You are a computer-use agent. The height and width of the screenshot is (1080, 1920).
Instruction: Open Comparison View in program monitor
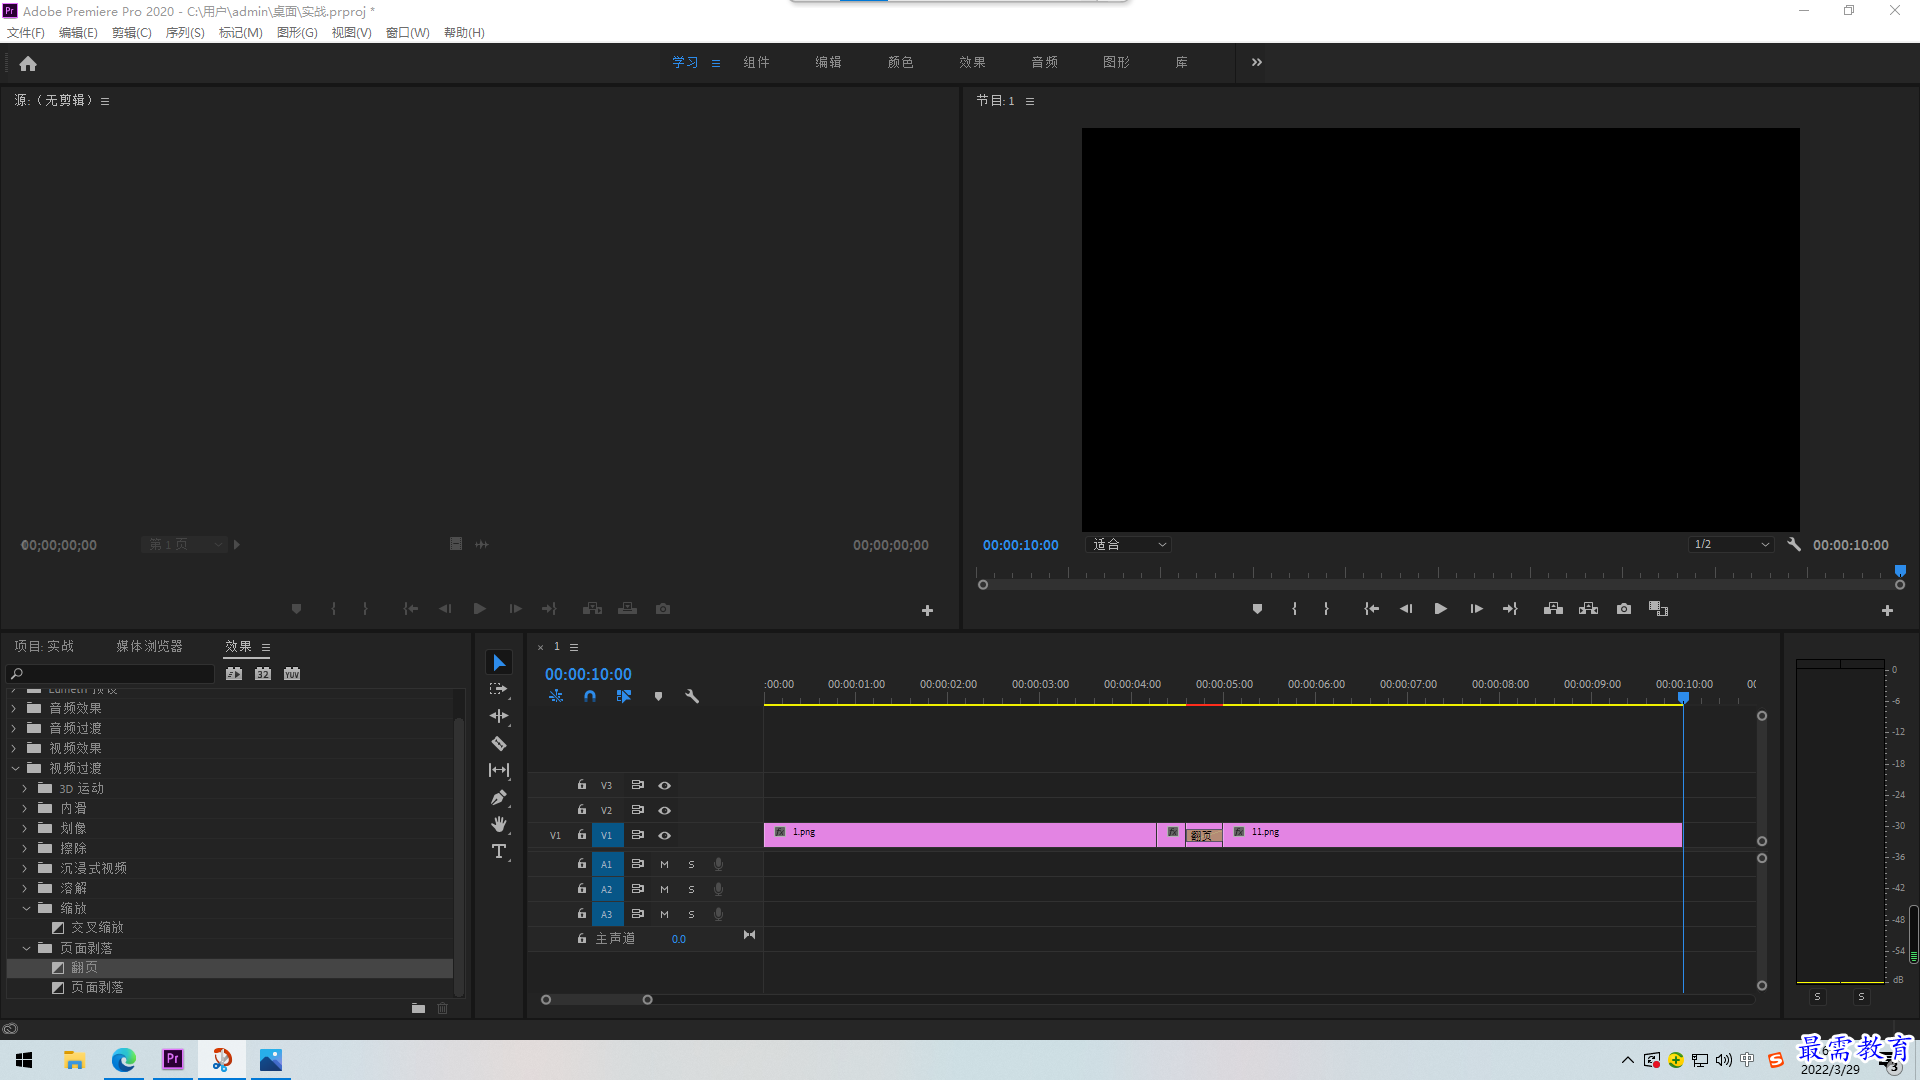pos(1658,608)
